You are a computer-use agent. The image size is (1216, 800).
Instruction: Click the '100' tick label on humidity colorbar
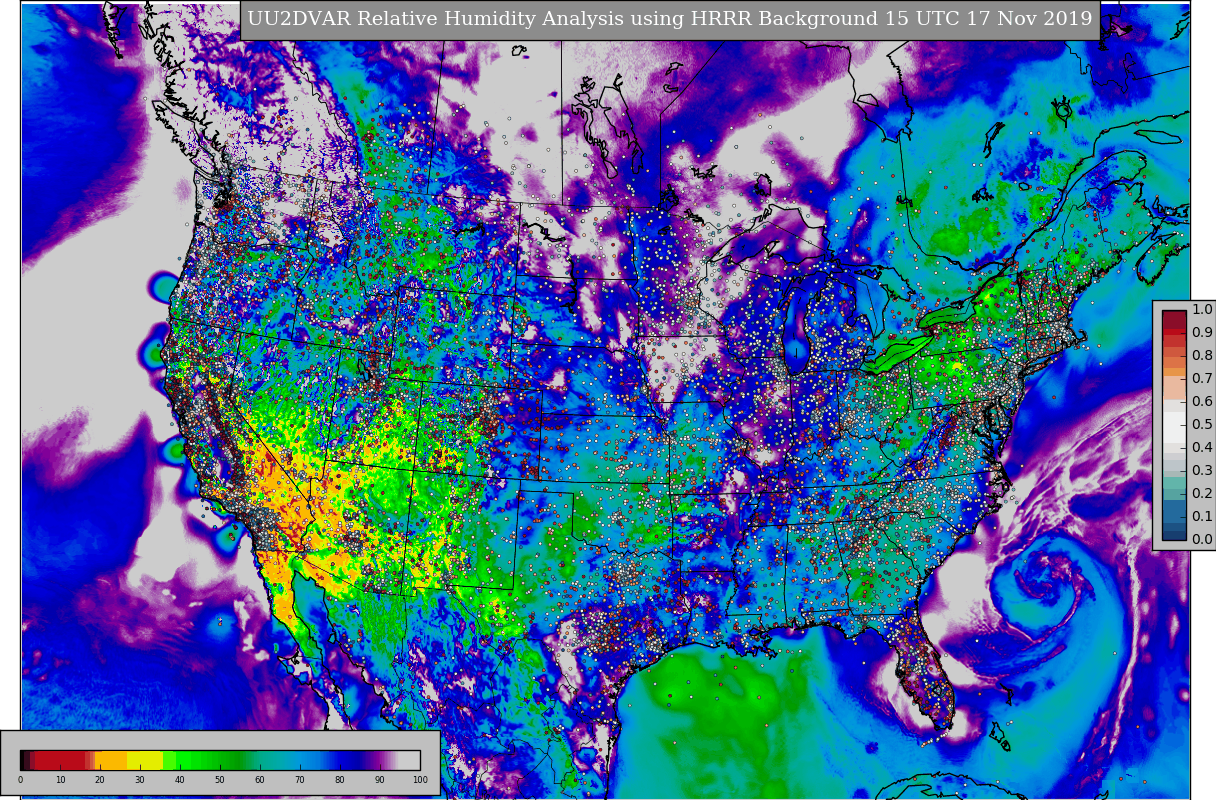click(x=420, y=780)
